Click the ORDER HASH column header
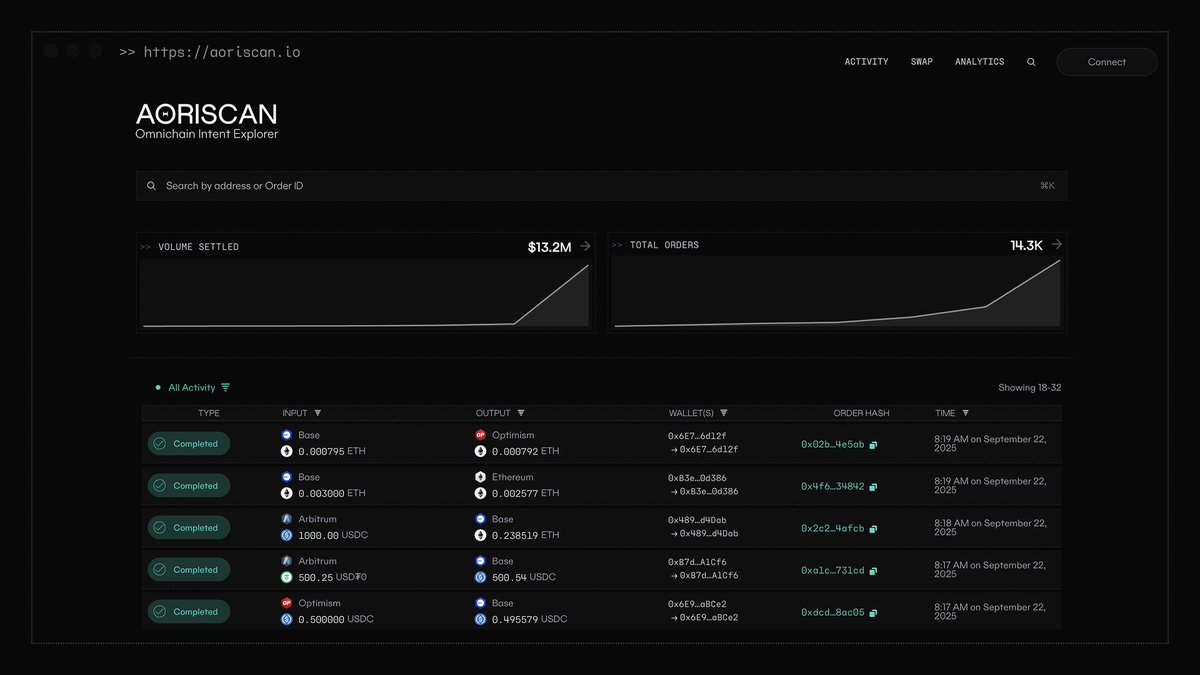 pyautogui.click(x=861, y=413)
